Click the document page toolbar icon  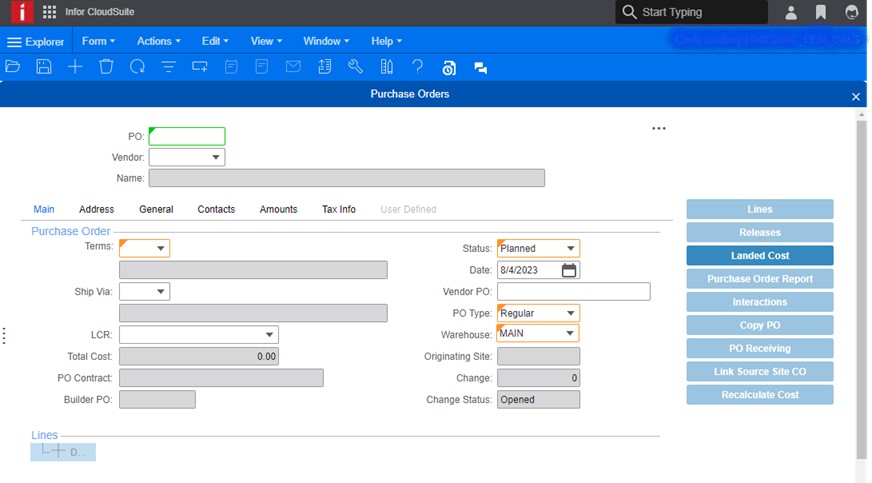tap(261, 67)
